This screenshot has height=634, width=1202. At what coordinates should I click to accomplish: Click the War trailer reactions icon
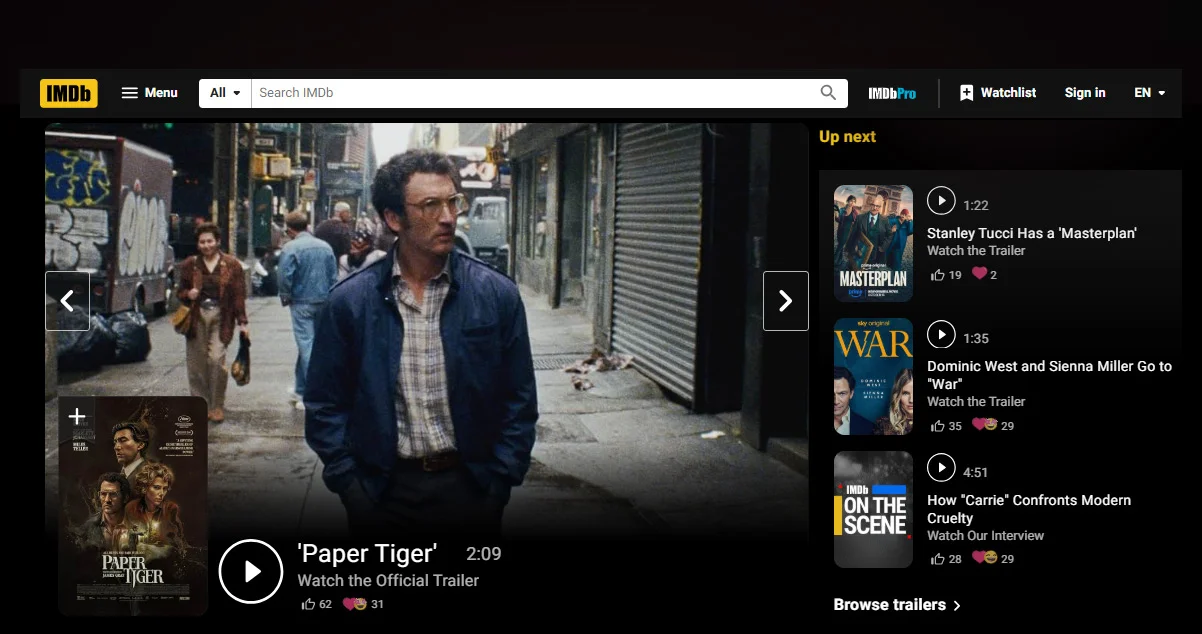(x=984, y=425)
